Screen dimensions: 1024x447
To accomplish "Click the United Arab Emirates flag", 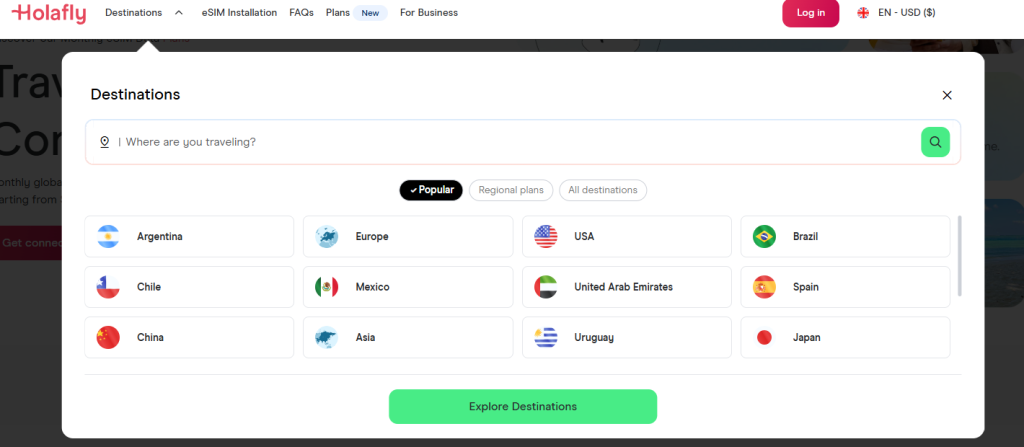I will point(545,287).
